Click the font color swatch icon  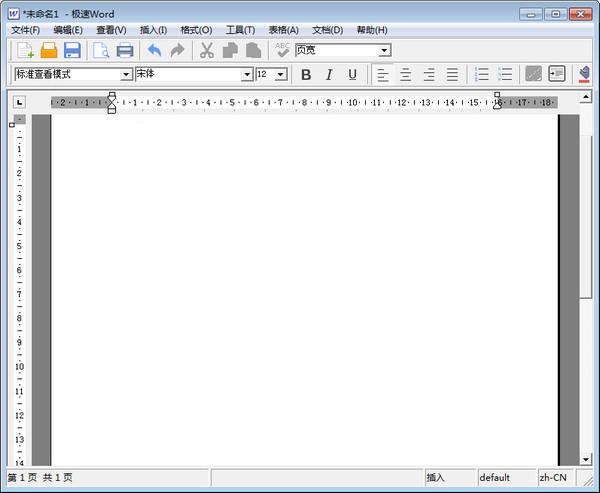click(x=585, y=74)
